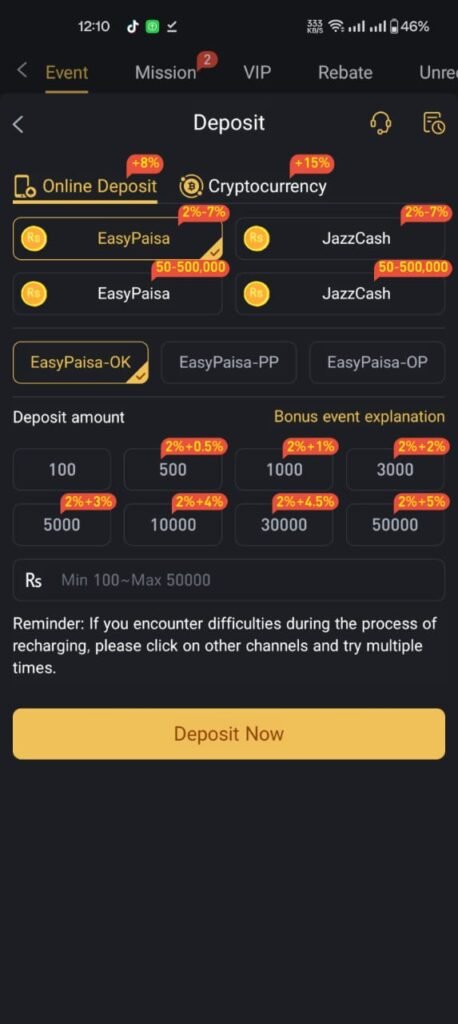Image resolution: width=458 pixels, height=1024 pixels.
Task: Open Bonus event explanation link
Action: [359, 417]
